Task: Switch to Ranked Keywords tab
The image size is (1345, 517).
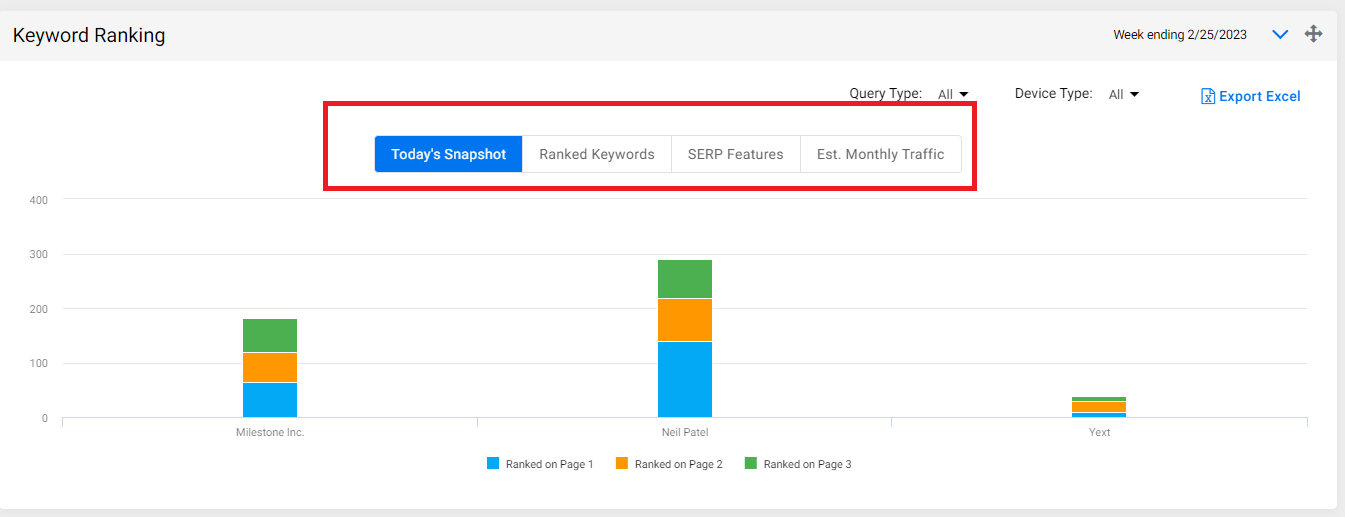Action: click(x=597, y=154)
